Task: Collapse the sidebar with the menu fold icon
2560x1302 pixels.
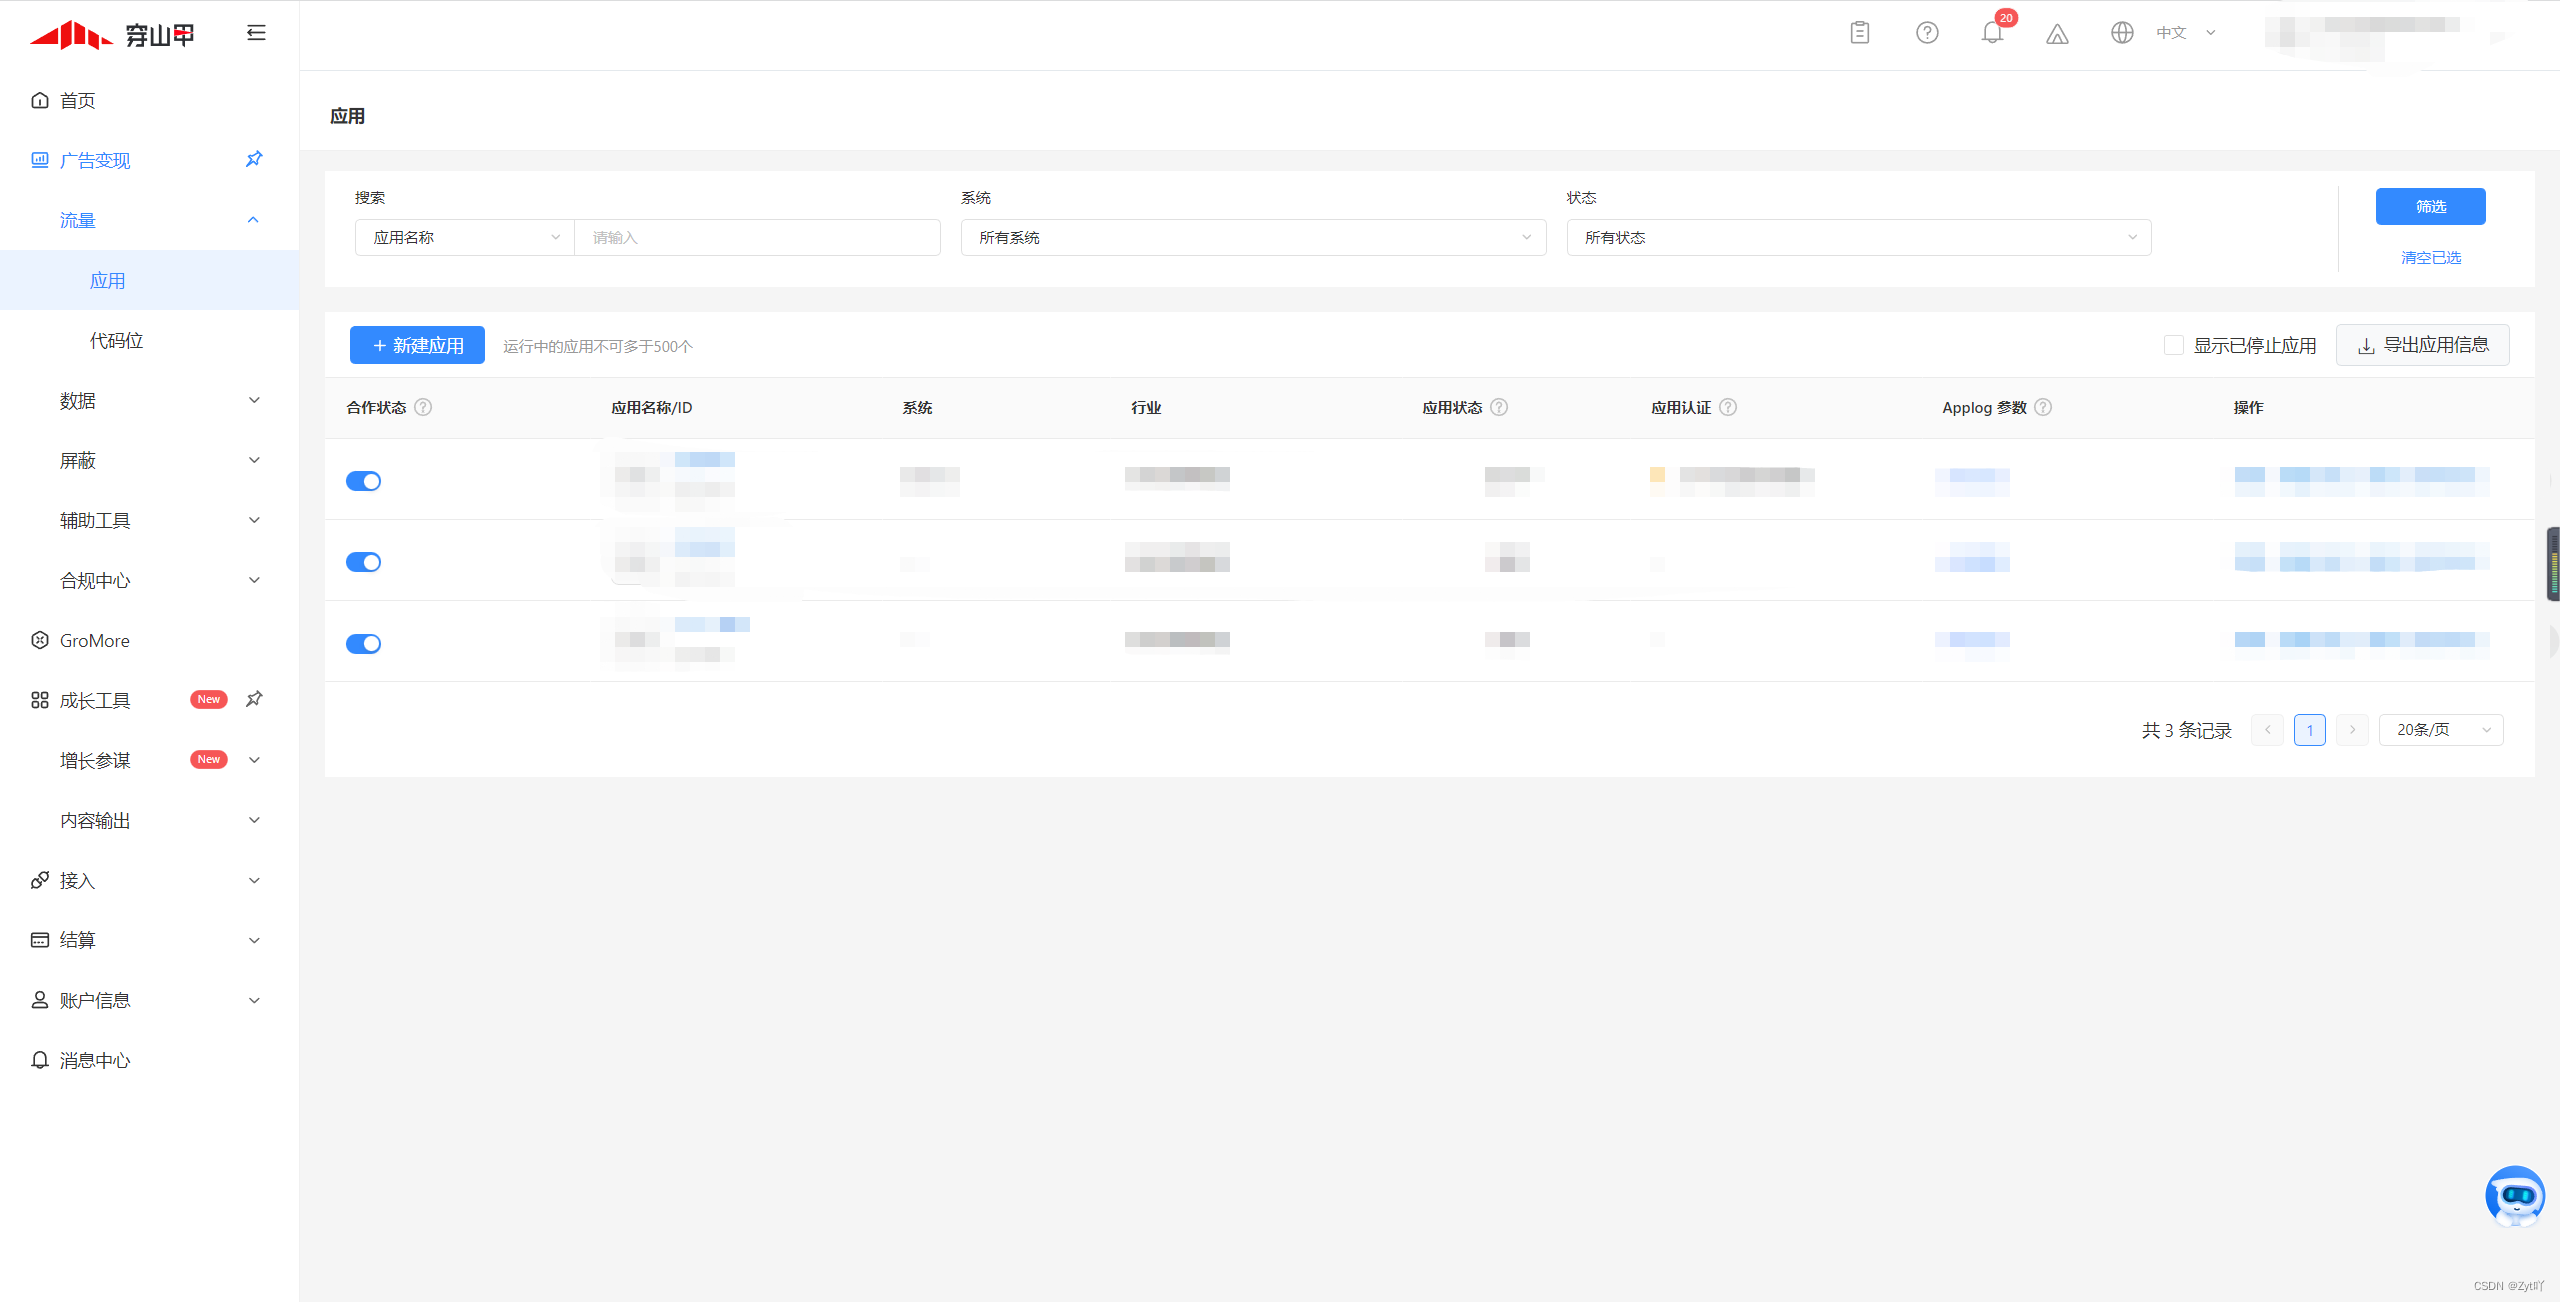Action: (x=256, y=33)
